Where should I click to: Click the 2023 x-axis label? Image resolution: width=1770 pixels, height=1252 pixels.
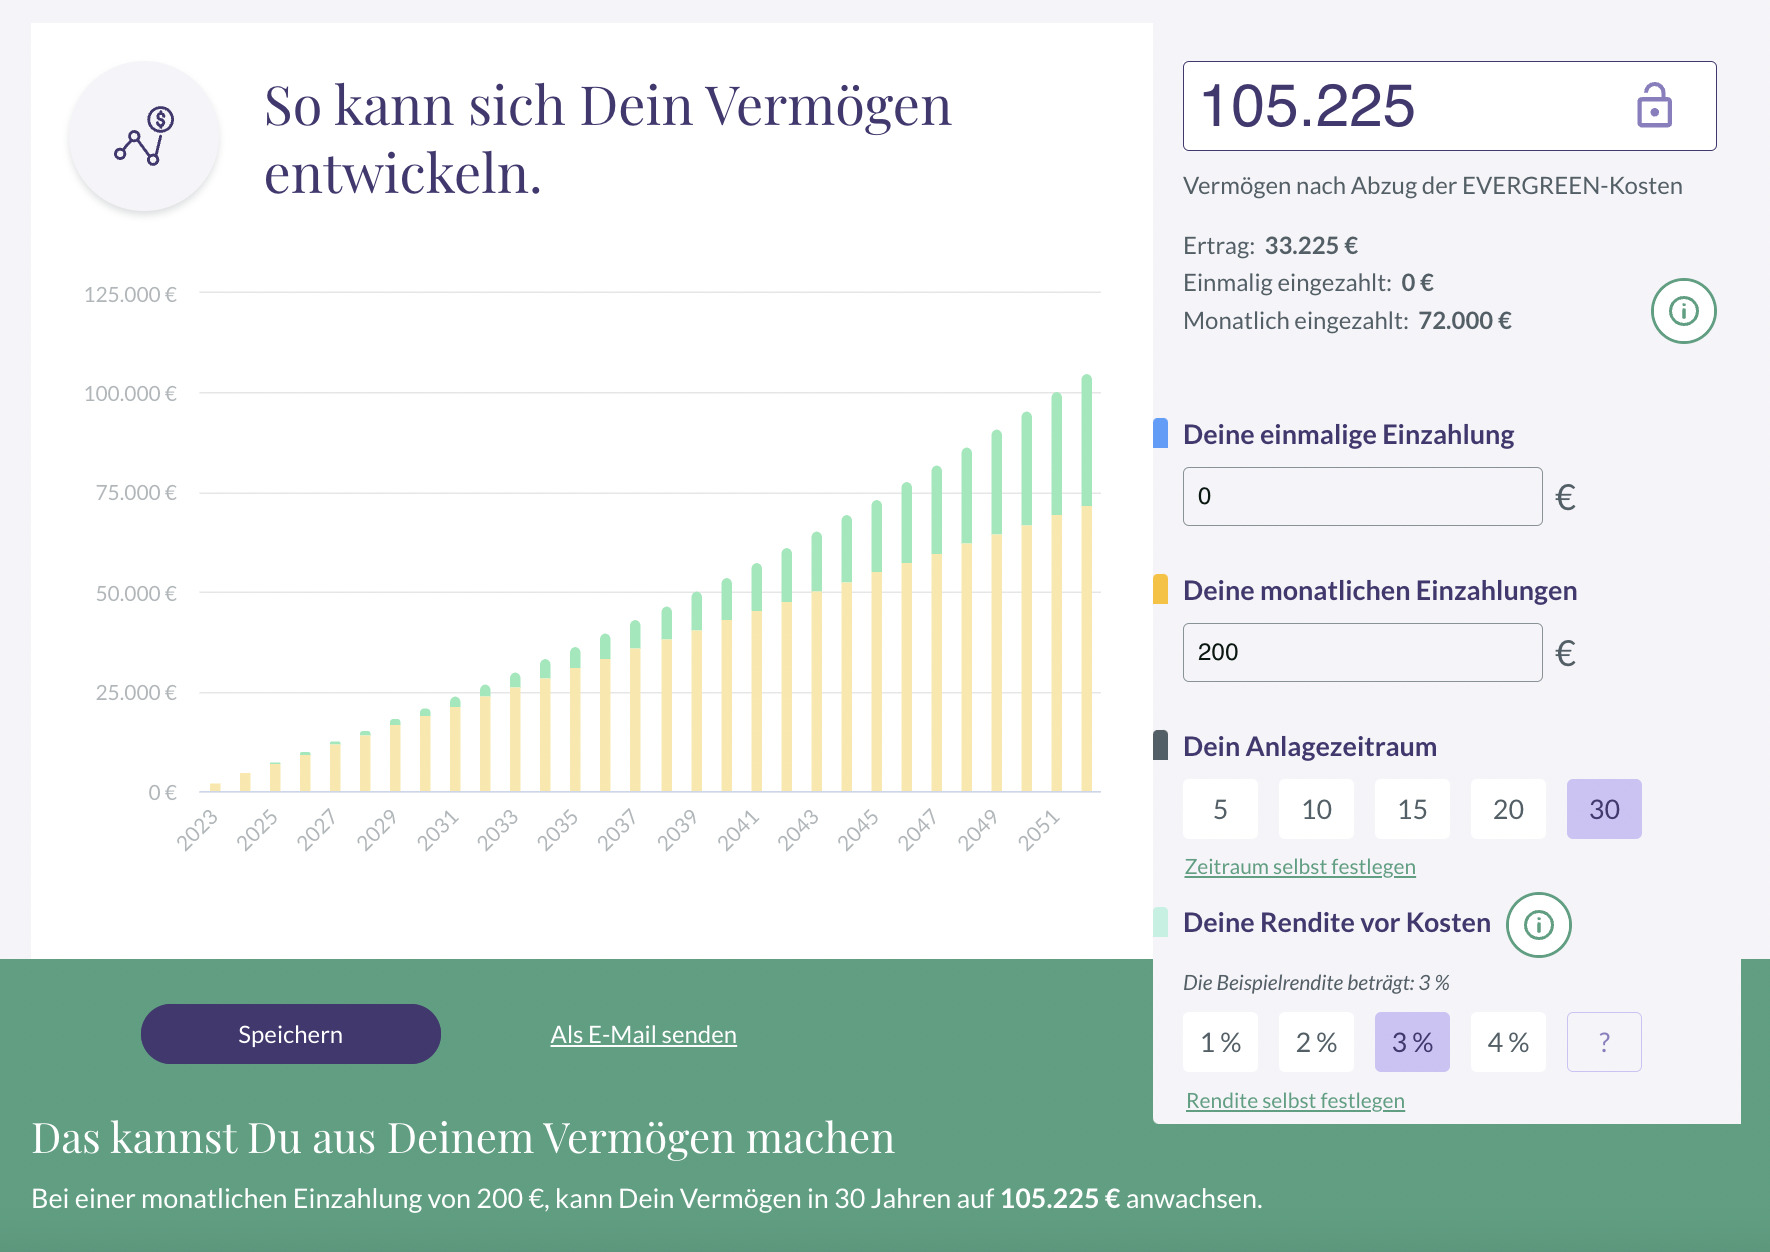pos(197,830)
